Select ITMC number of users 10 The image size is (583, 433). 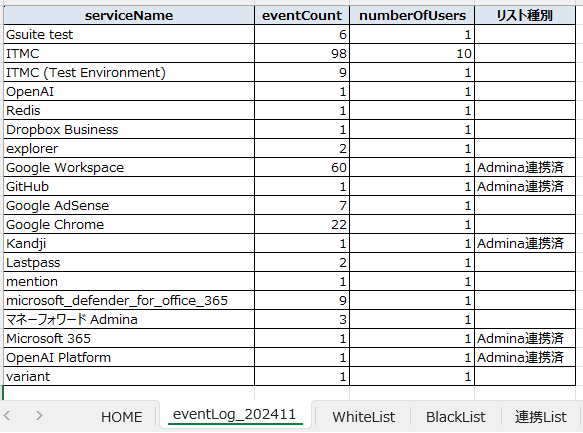pos(412,53)
